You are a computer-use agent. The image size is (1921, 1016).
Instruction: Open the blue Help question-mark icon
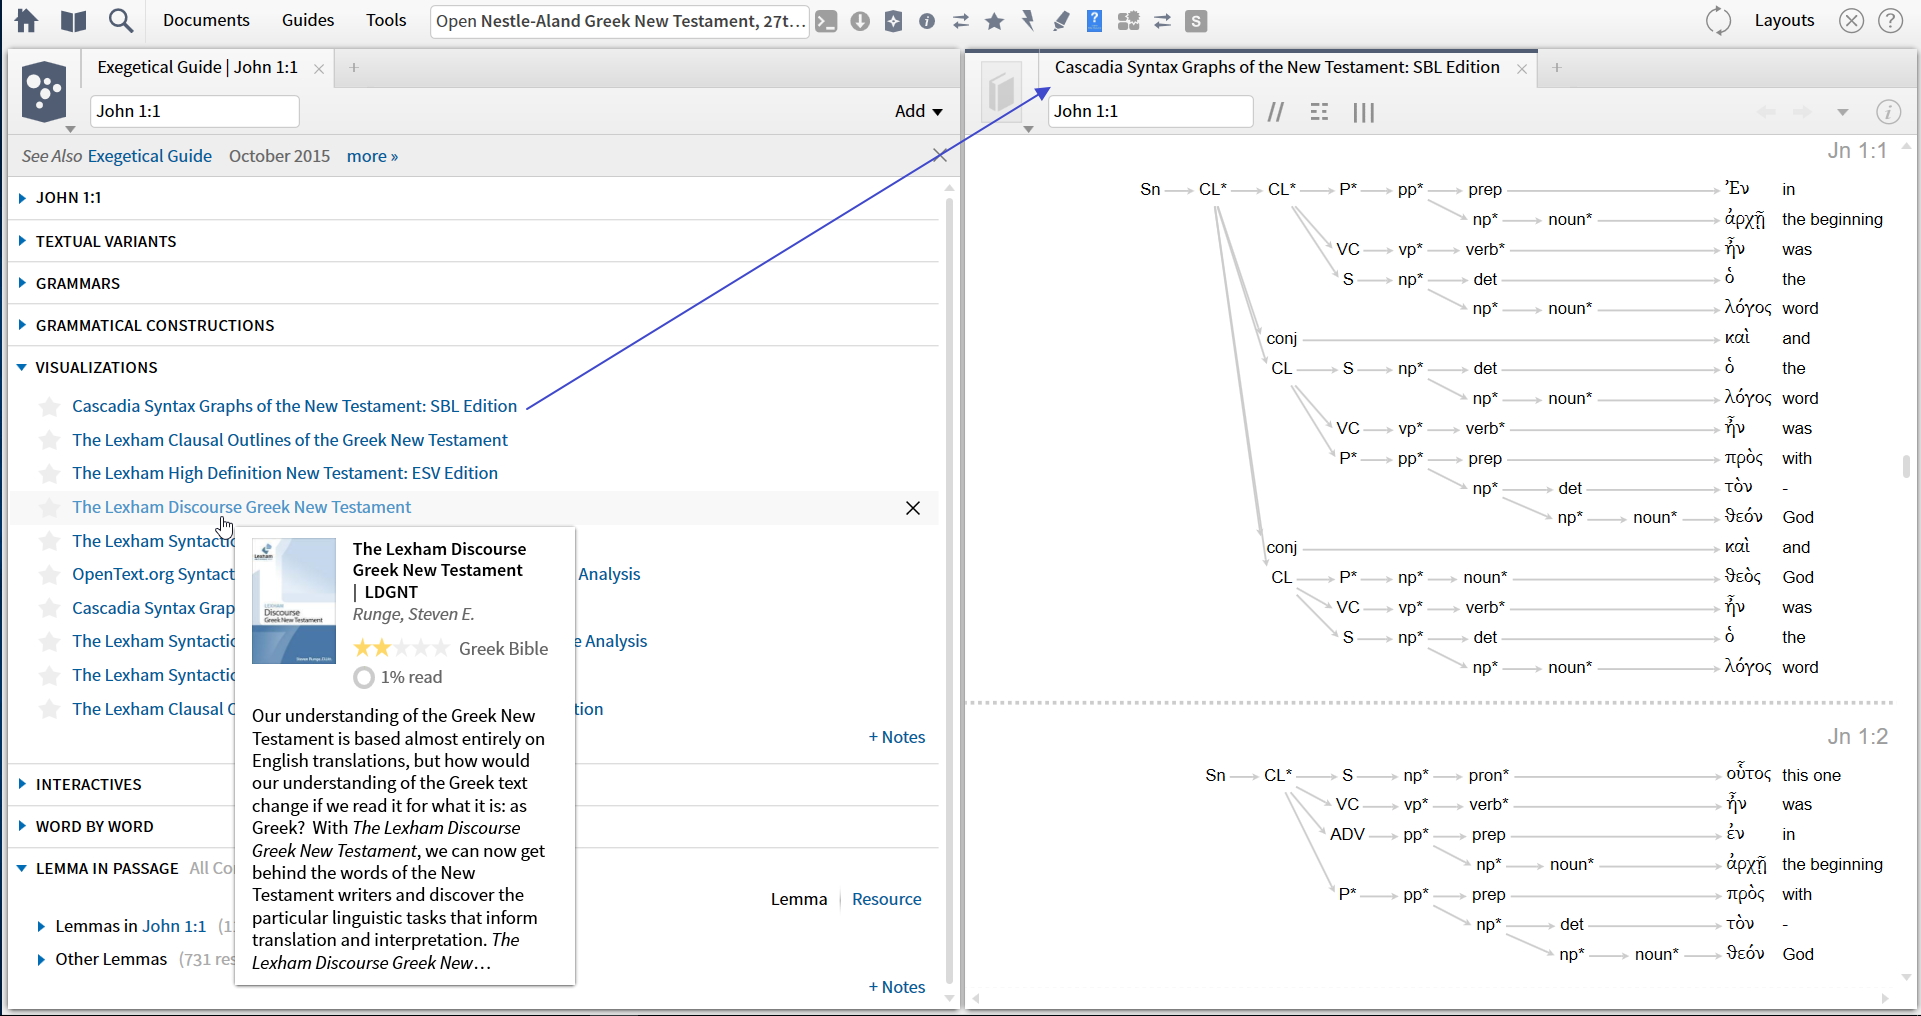[1095, 20]
